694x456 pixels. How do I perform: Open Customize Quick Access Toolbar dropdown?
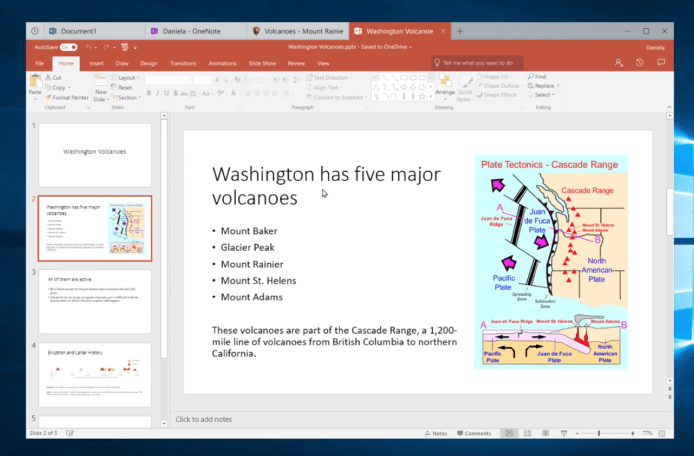pyautogui.click(x=135, y=47)
